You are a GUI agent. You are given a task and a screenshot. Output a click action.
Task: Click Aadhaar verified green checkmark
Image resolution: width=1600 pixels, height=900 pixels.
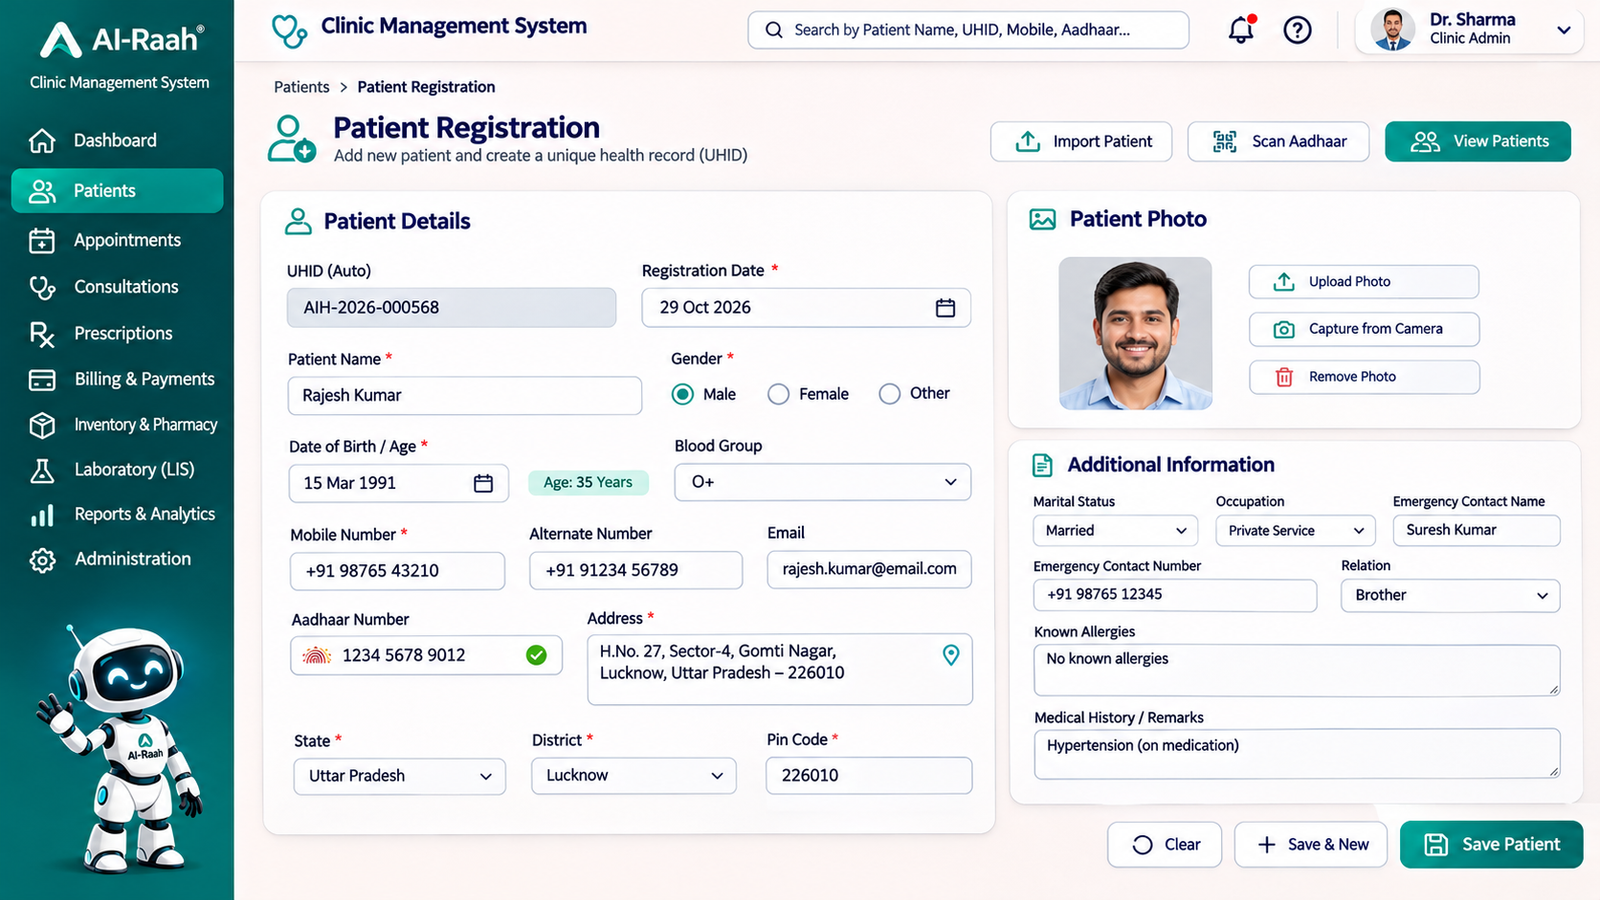point(536,655)
